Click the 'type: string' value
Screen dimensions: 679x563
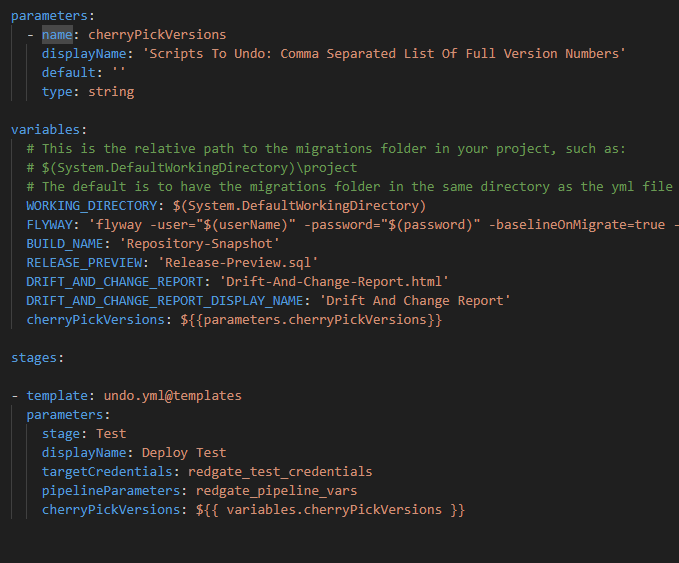click(x=111, y=92)
